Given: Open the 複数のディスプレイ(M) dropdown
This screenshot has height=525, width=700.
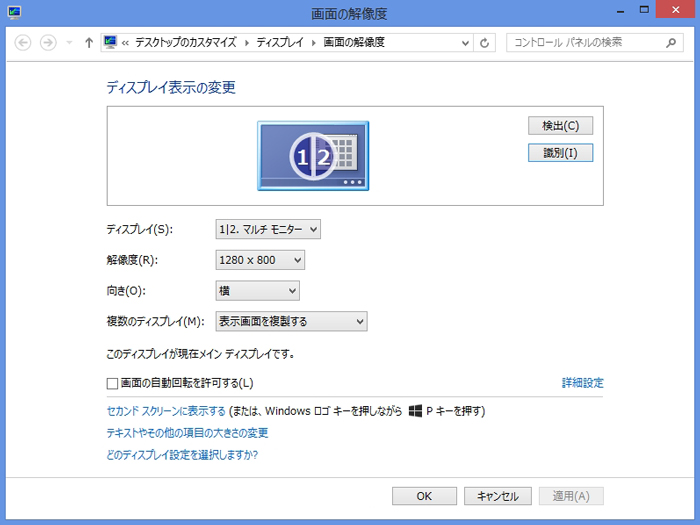Looking at the screenshot, I should (292, 321).
